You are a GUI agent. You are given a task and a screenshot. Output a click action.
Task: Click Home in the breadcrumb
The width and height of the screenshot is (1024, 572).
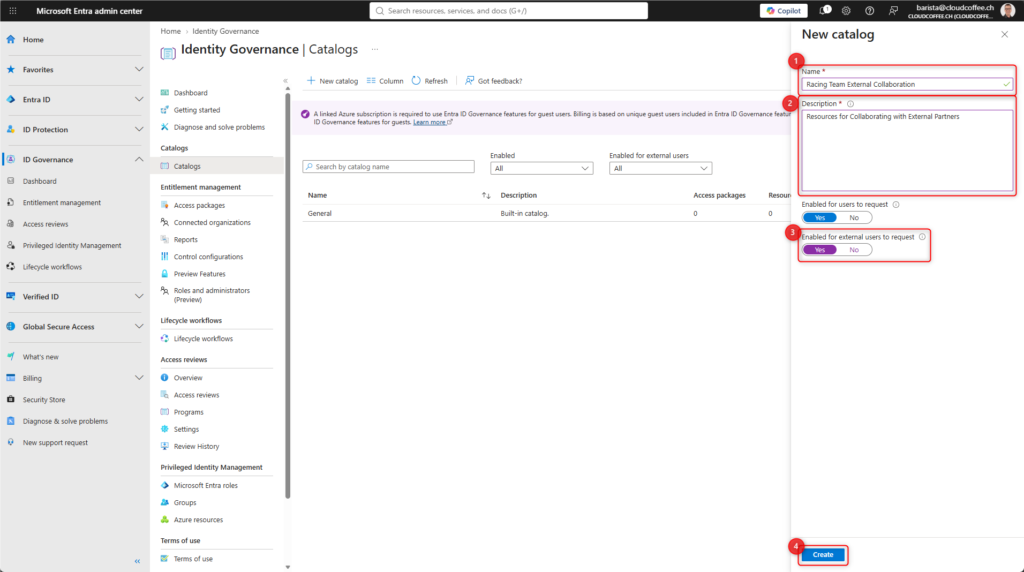[x=170, y=31]
